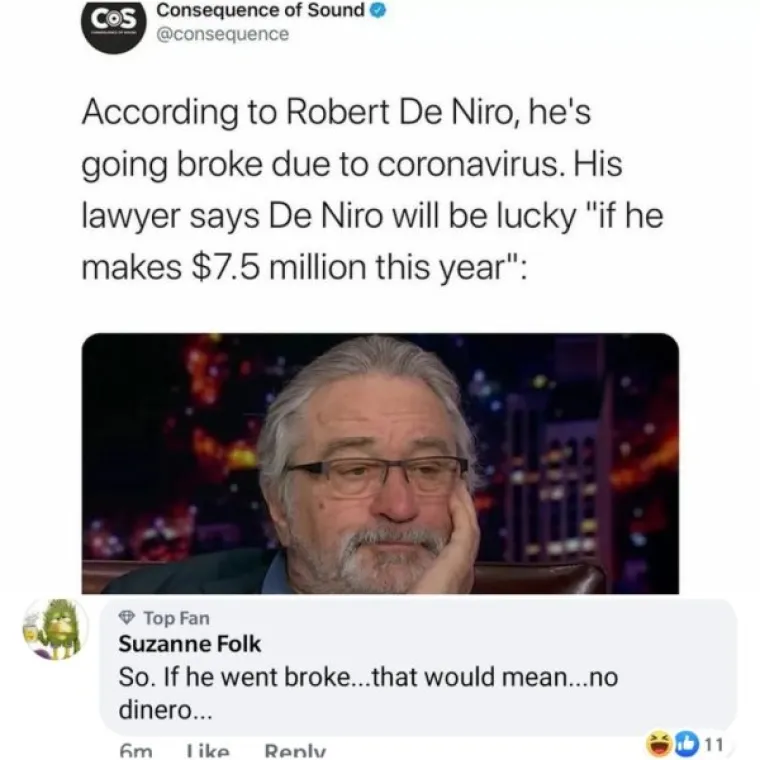
Task: Click the blue verified badge
Action: click(x=378, y=11)
